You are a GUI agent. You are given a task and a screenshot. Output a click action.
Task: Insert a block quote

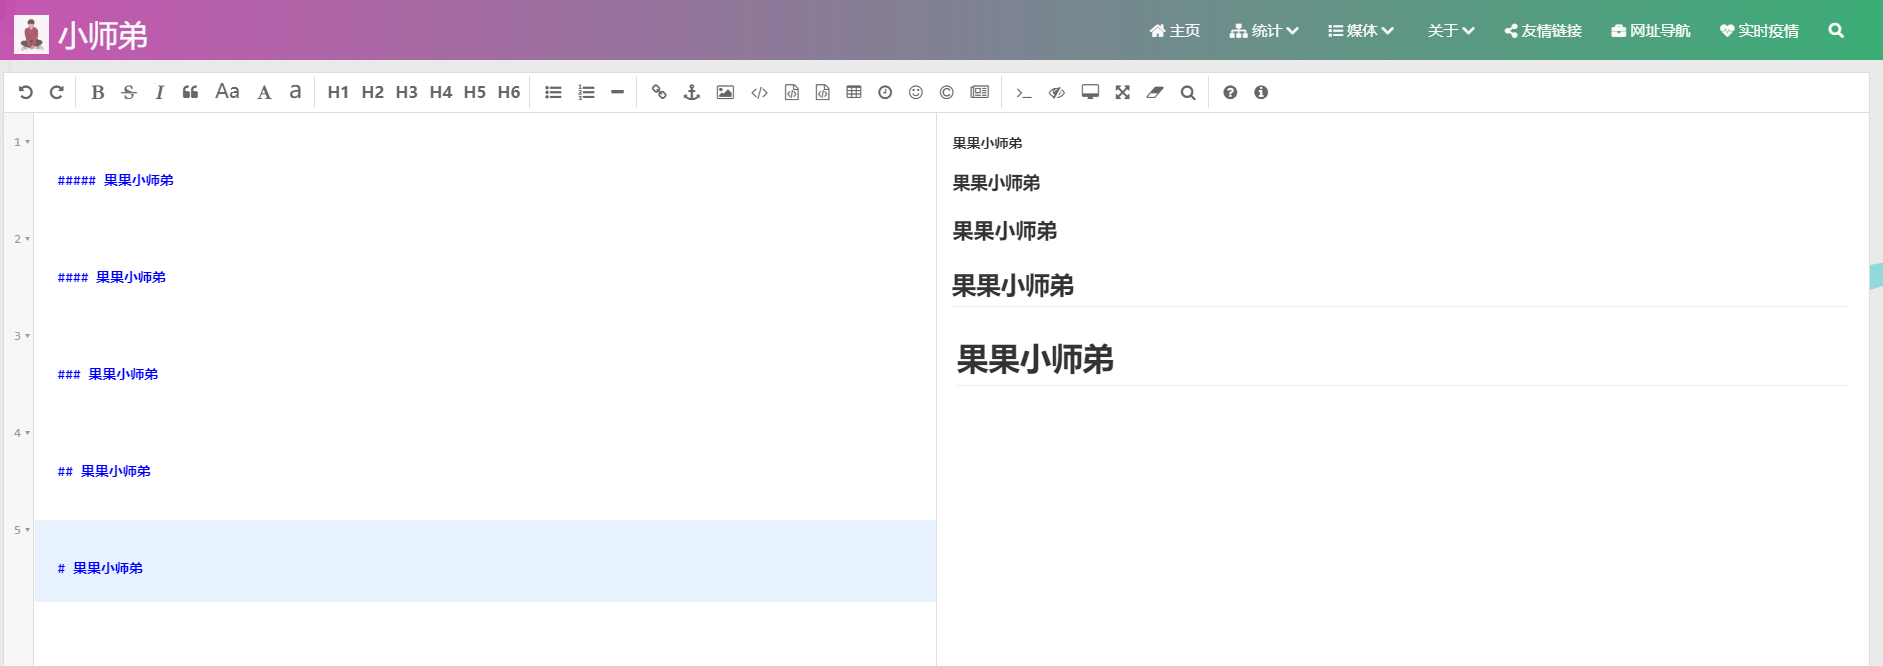(190, 92)
